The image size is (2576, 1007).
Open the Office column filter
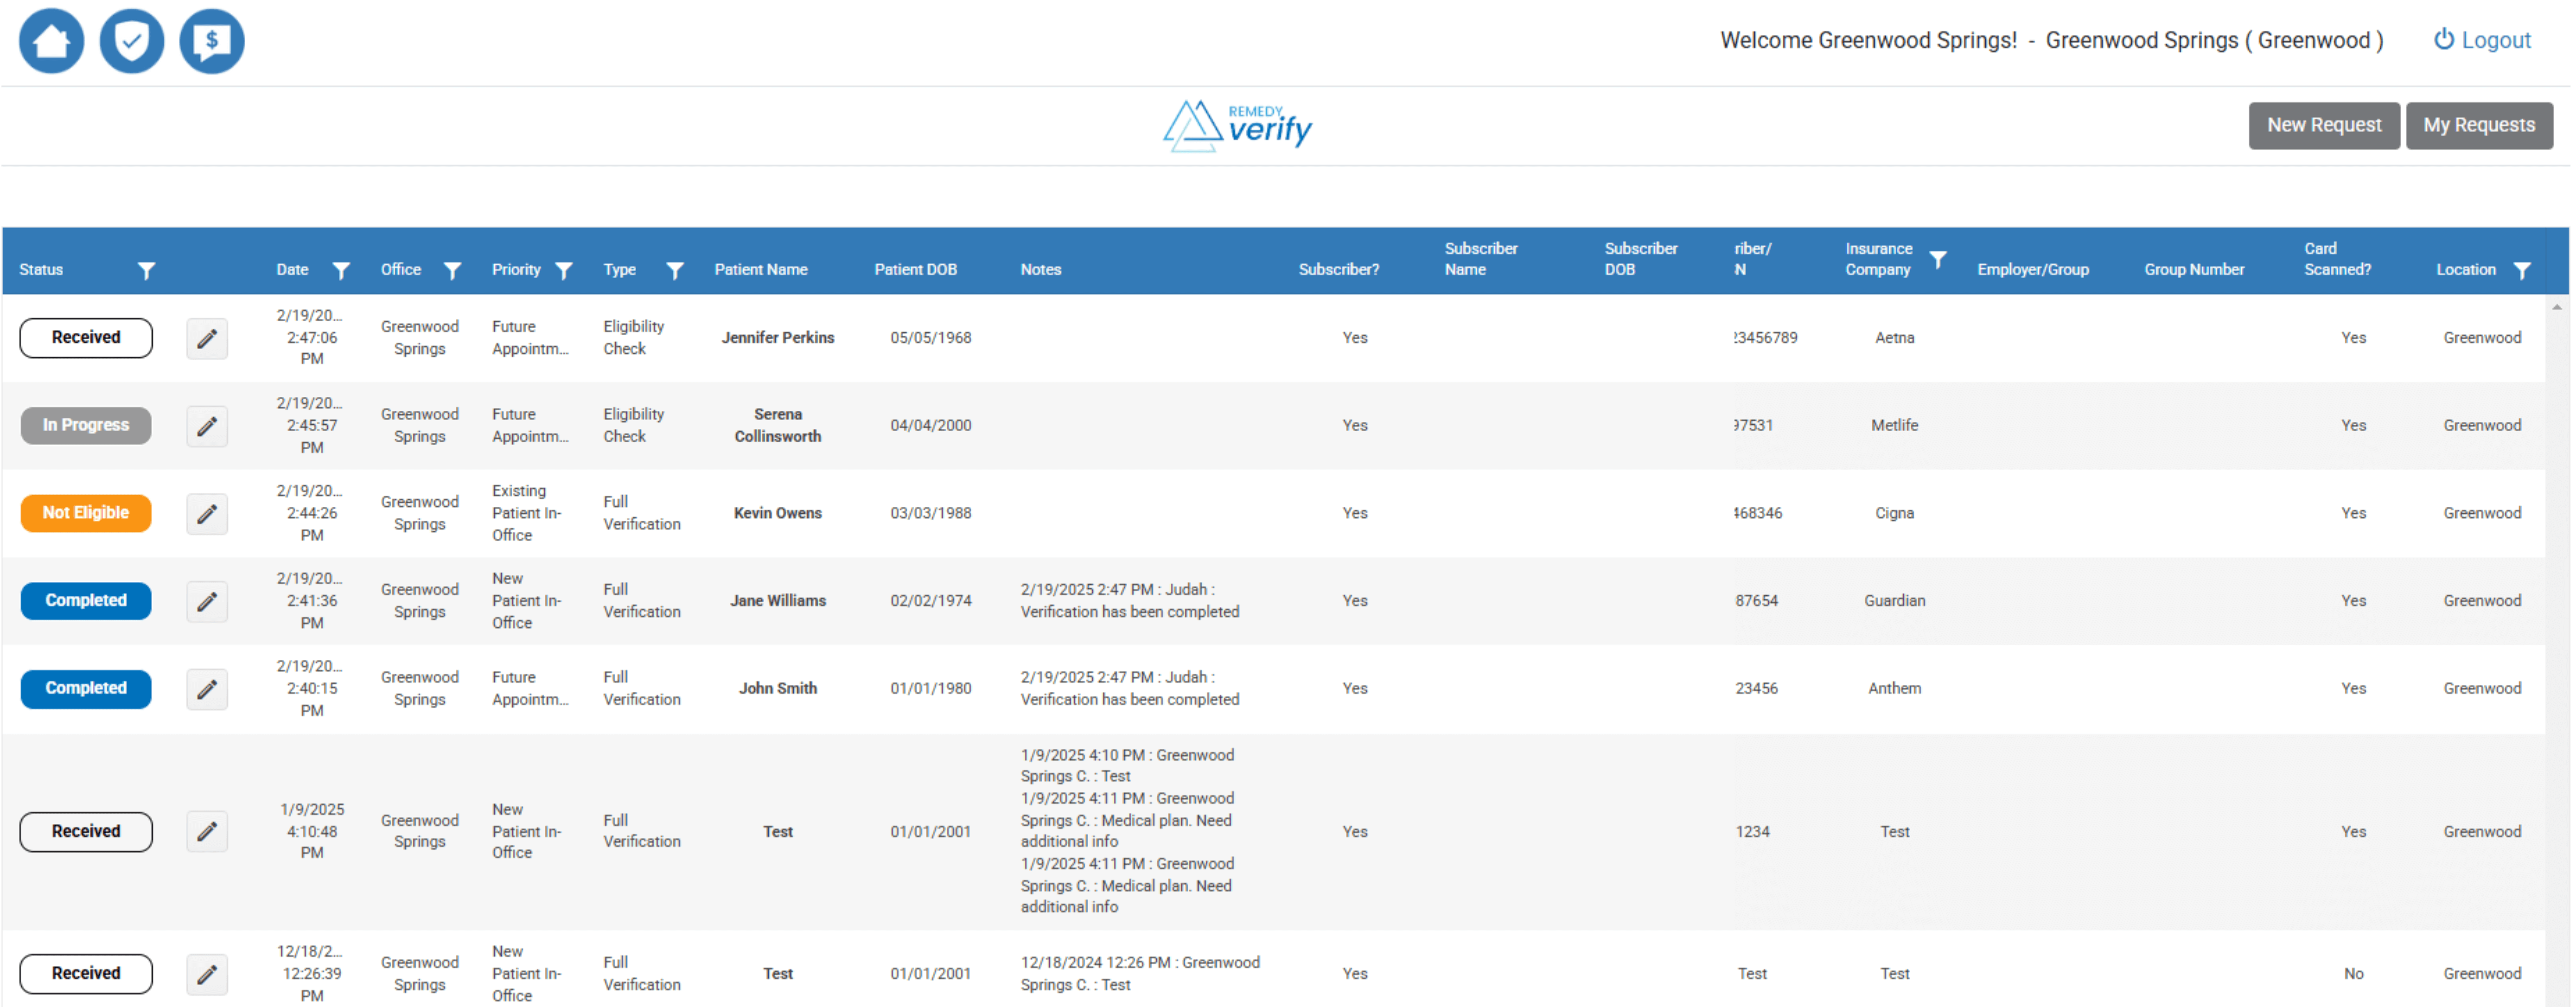tap(452, 270)
